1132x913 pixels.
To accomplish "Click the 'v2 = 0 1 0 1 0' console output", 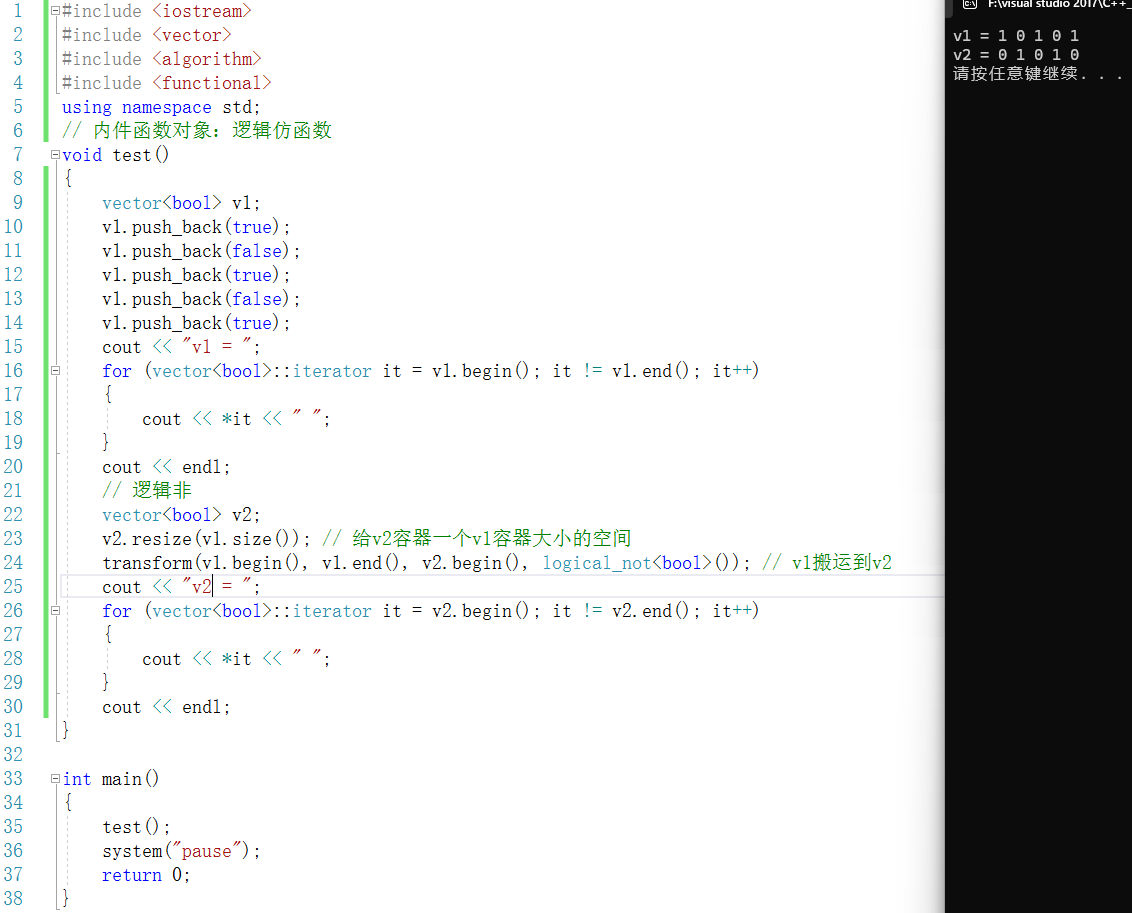I will point(1016,55).
